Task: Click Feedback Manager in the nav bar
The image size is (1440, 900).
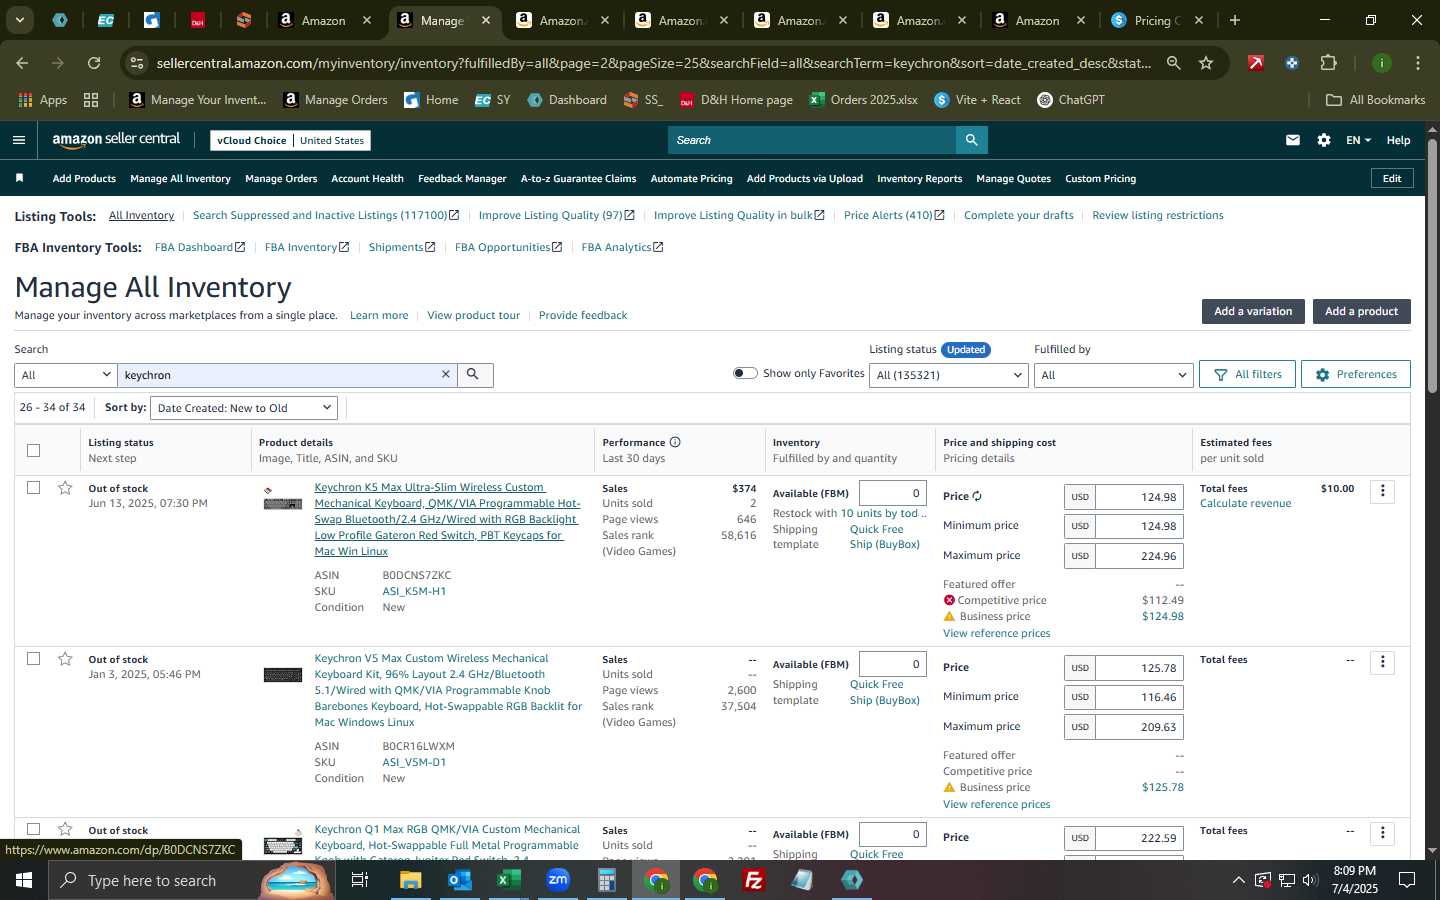Action: tap(462, 178)
